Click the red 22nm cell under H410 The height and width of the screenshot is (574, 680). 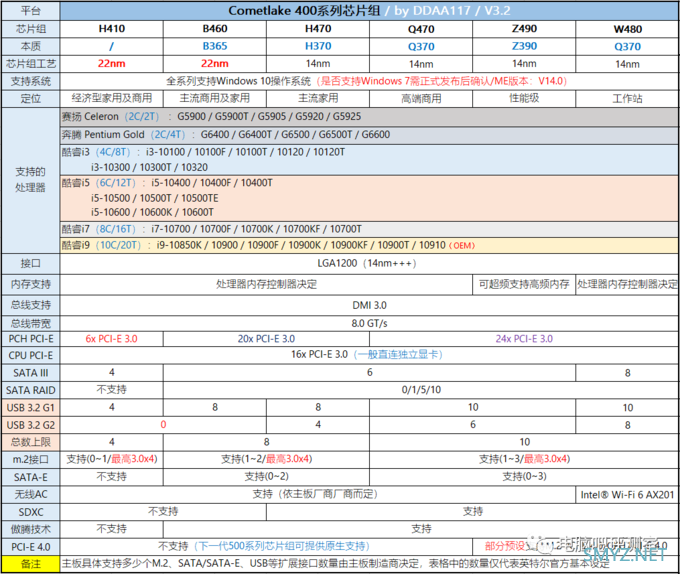[111, 64]
